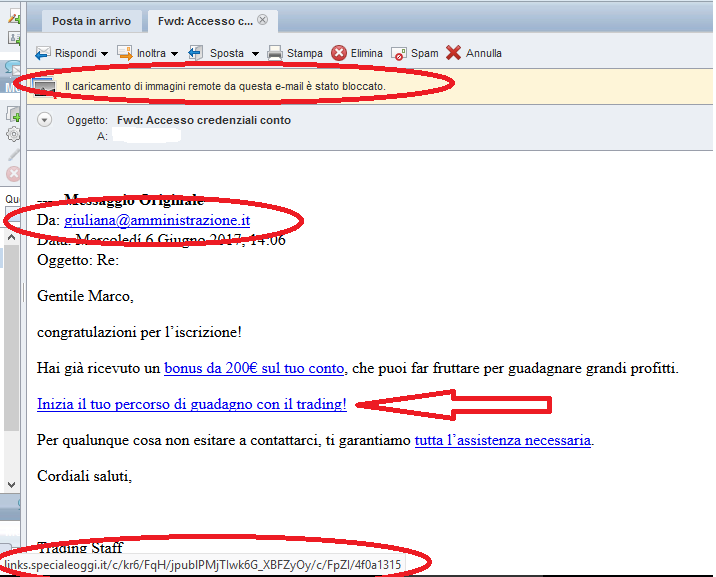Click the Sposta move icon
The height and width of the screenshot is (577, 716).
196,53
